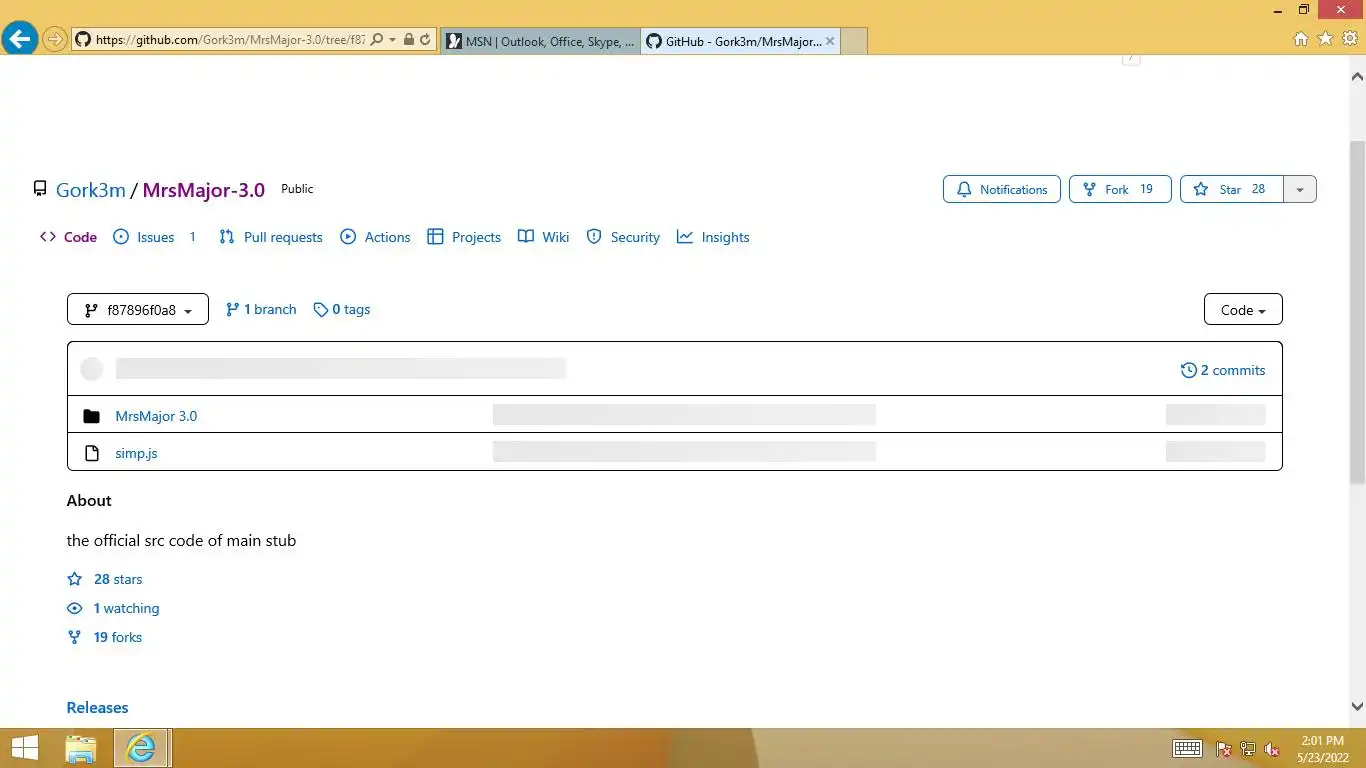View the 19 forks link
Viewport: 1366px width, 768px height.
pos(105,637)
